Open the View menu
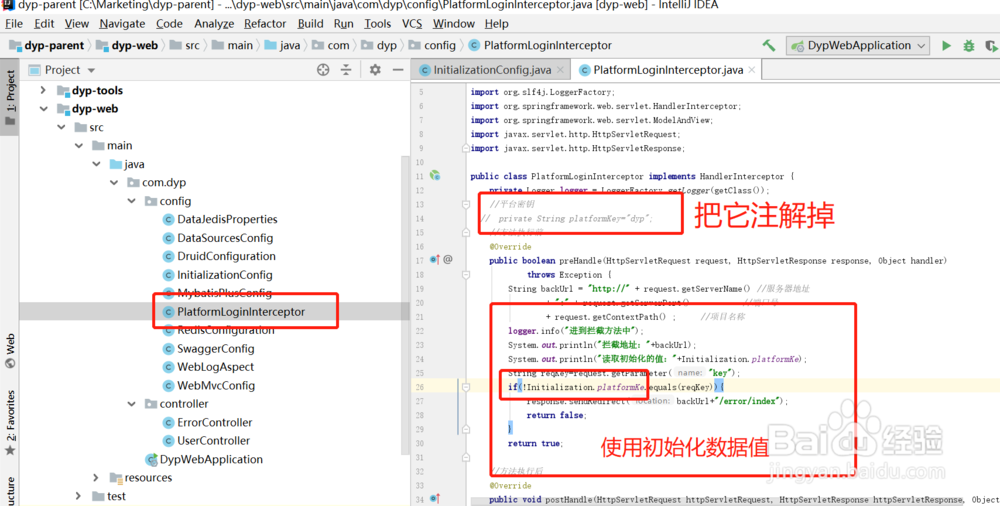1000x506 pixels. [x=77, y=24]
